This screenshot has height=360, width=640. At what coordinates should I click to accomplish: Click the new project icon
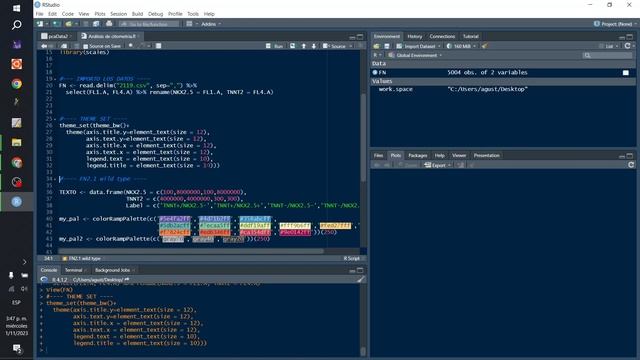57,24
